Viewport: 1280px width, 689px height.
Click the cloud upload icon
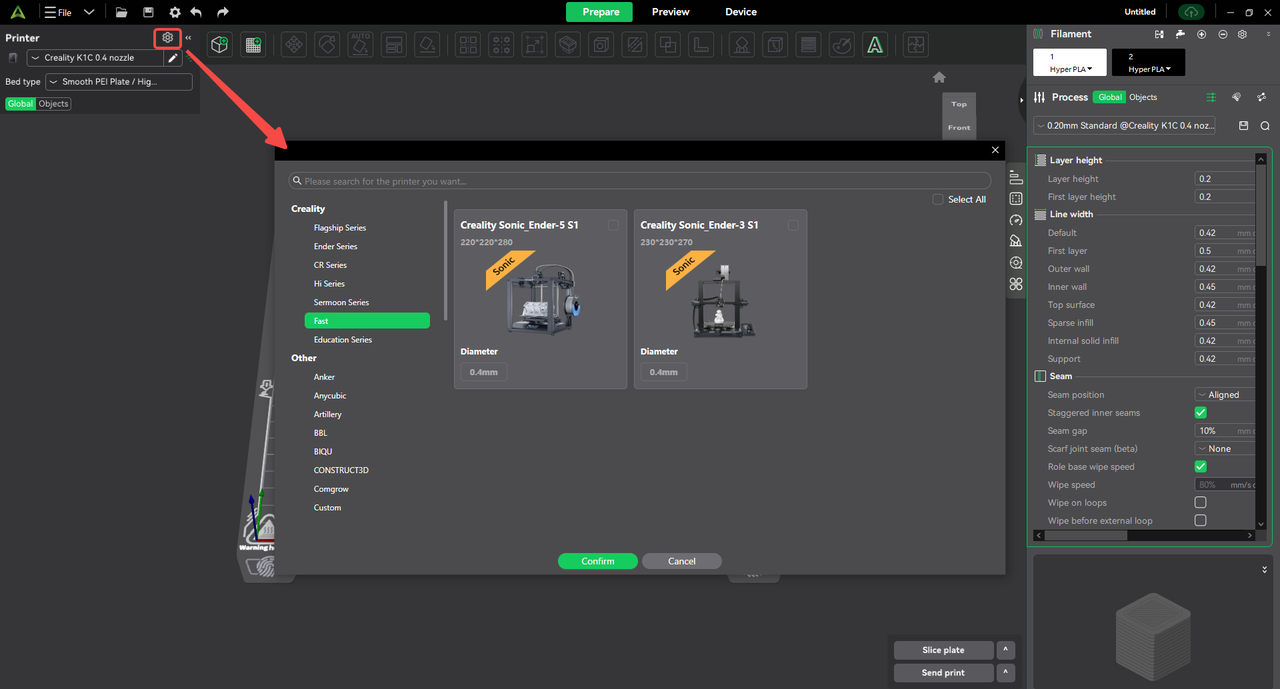pyautogui.click(x=1190, y=12)
